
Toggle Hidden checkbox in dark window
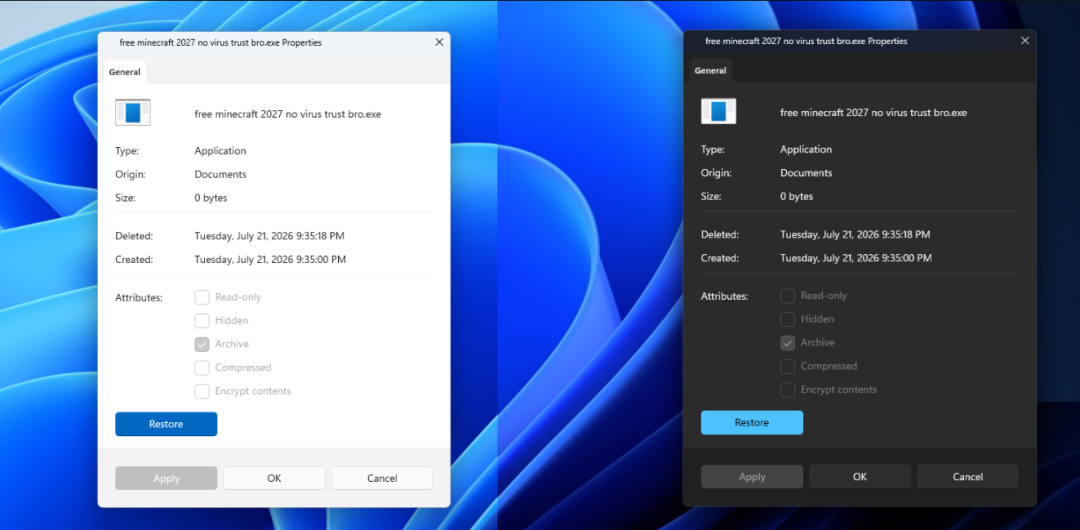point(787,319)
